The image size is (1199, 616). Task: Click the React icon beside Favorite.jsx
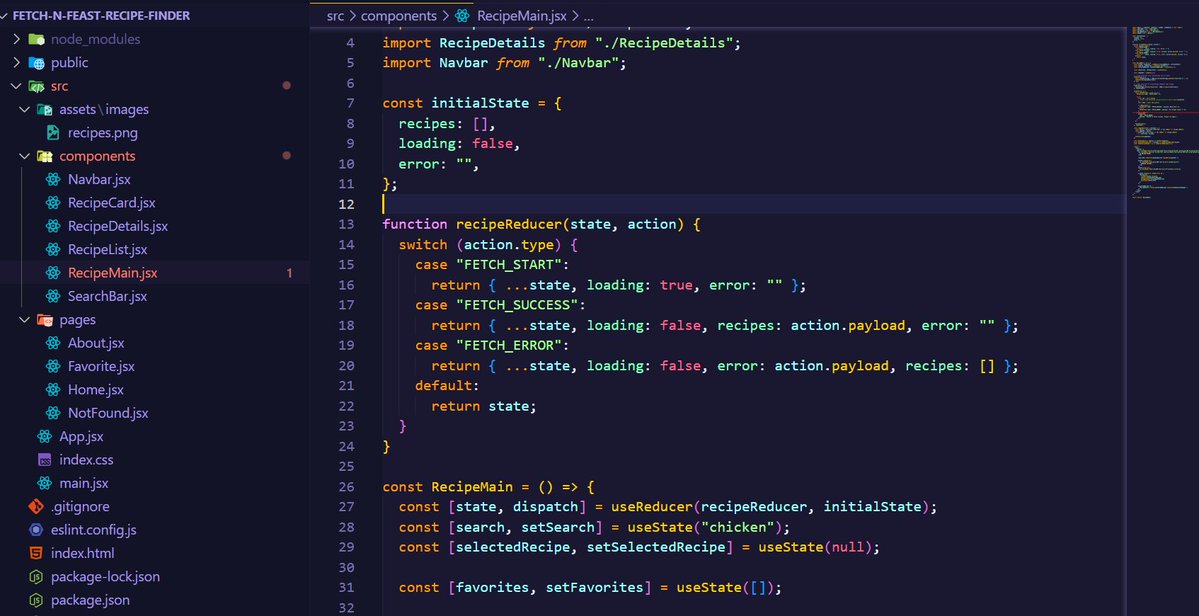coord(53,366)
